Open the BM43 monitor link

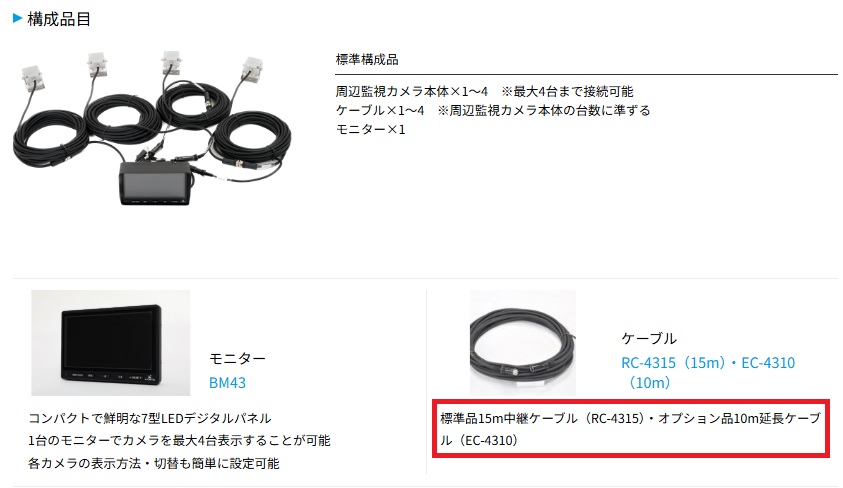(x=227, y=383)
